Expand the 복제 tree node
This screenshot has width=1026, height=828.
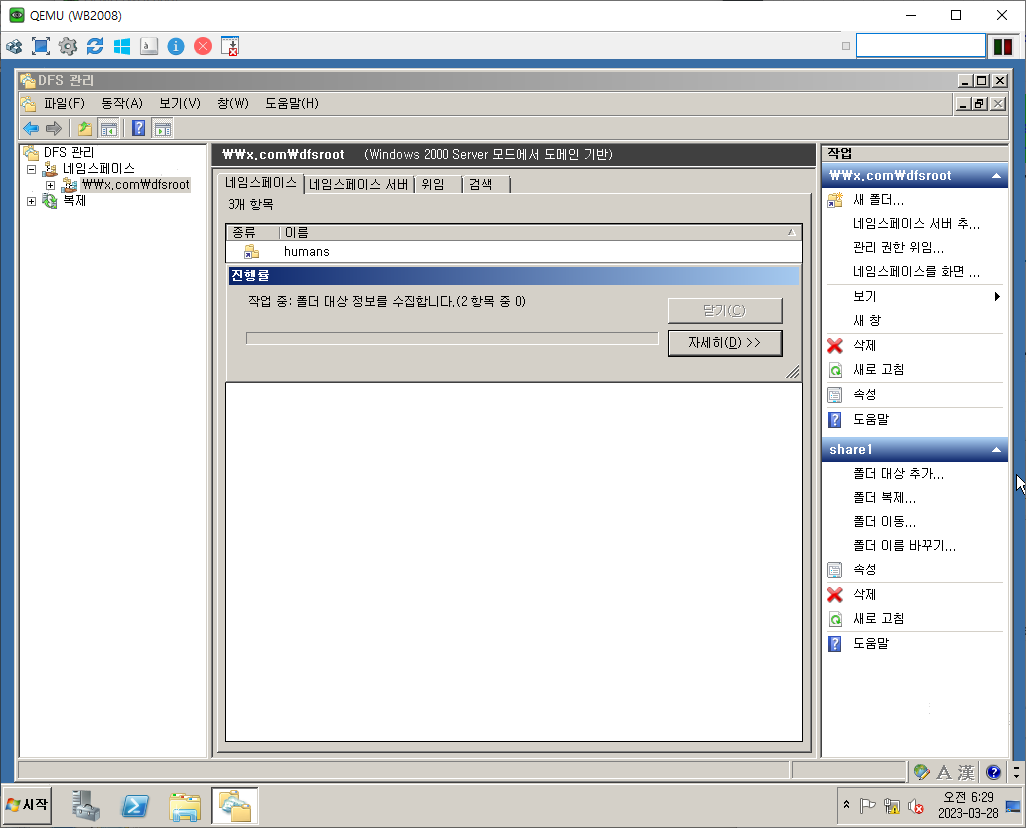31,202
